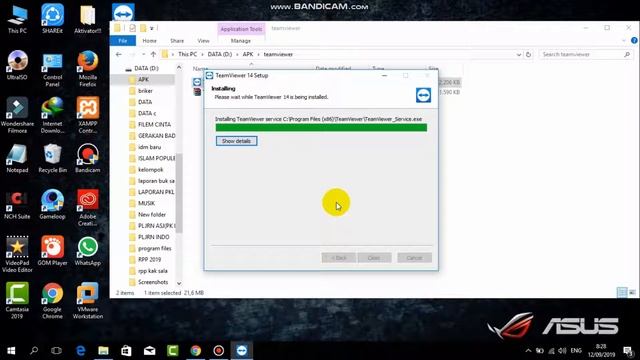This screenshot has width=640, height=360.
Task: Click the navigation pane scrollbar
Action: pos(179,192)
